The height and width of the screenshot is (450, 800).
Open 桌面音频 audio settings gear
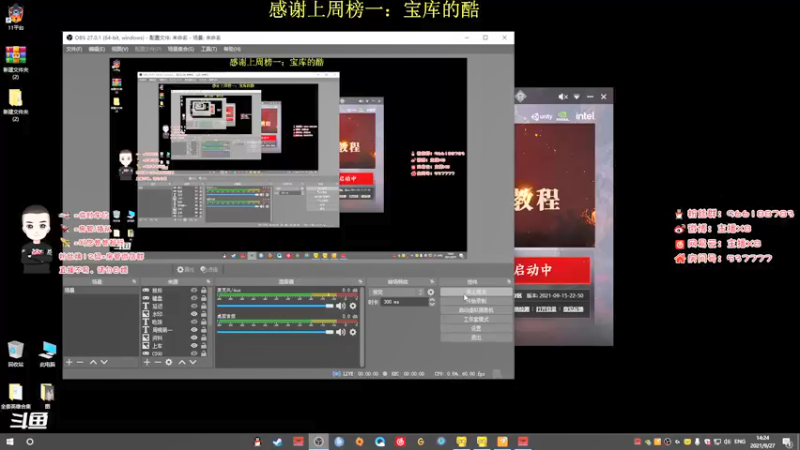353,332
